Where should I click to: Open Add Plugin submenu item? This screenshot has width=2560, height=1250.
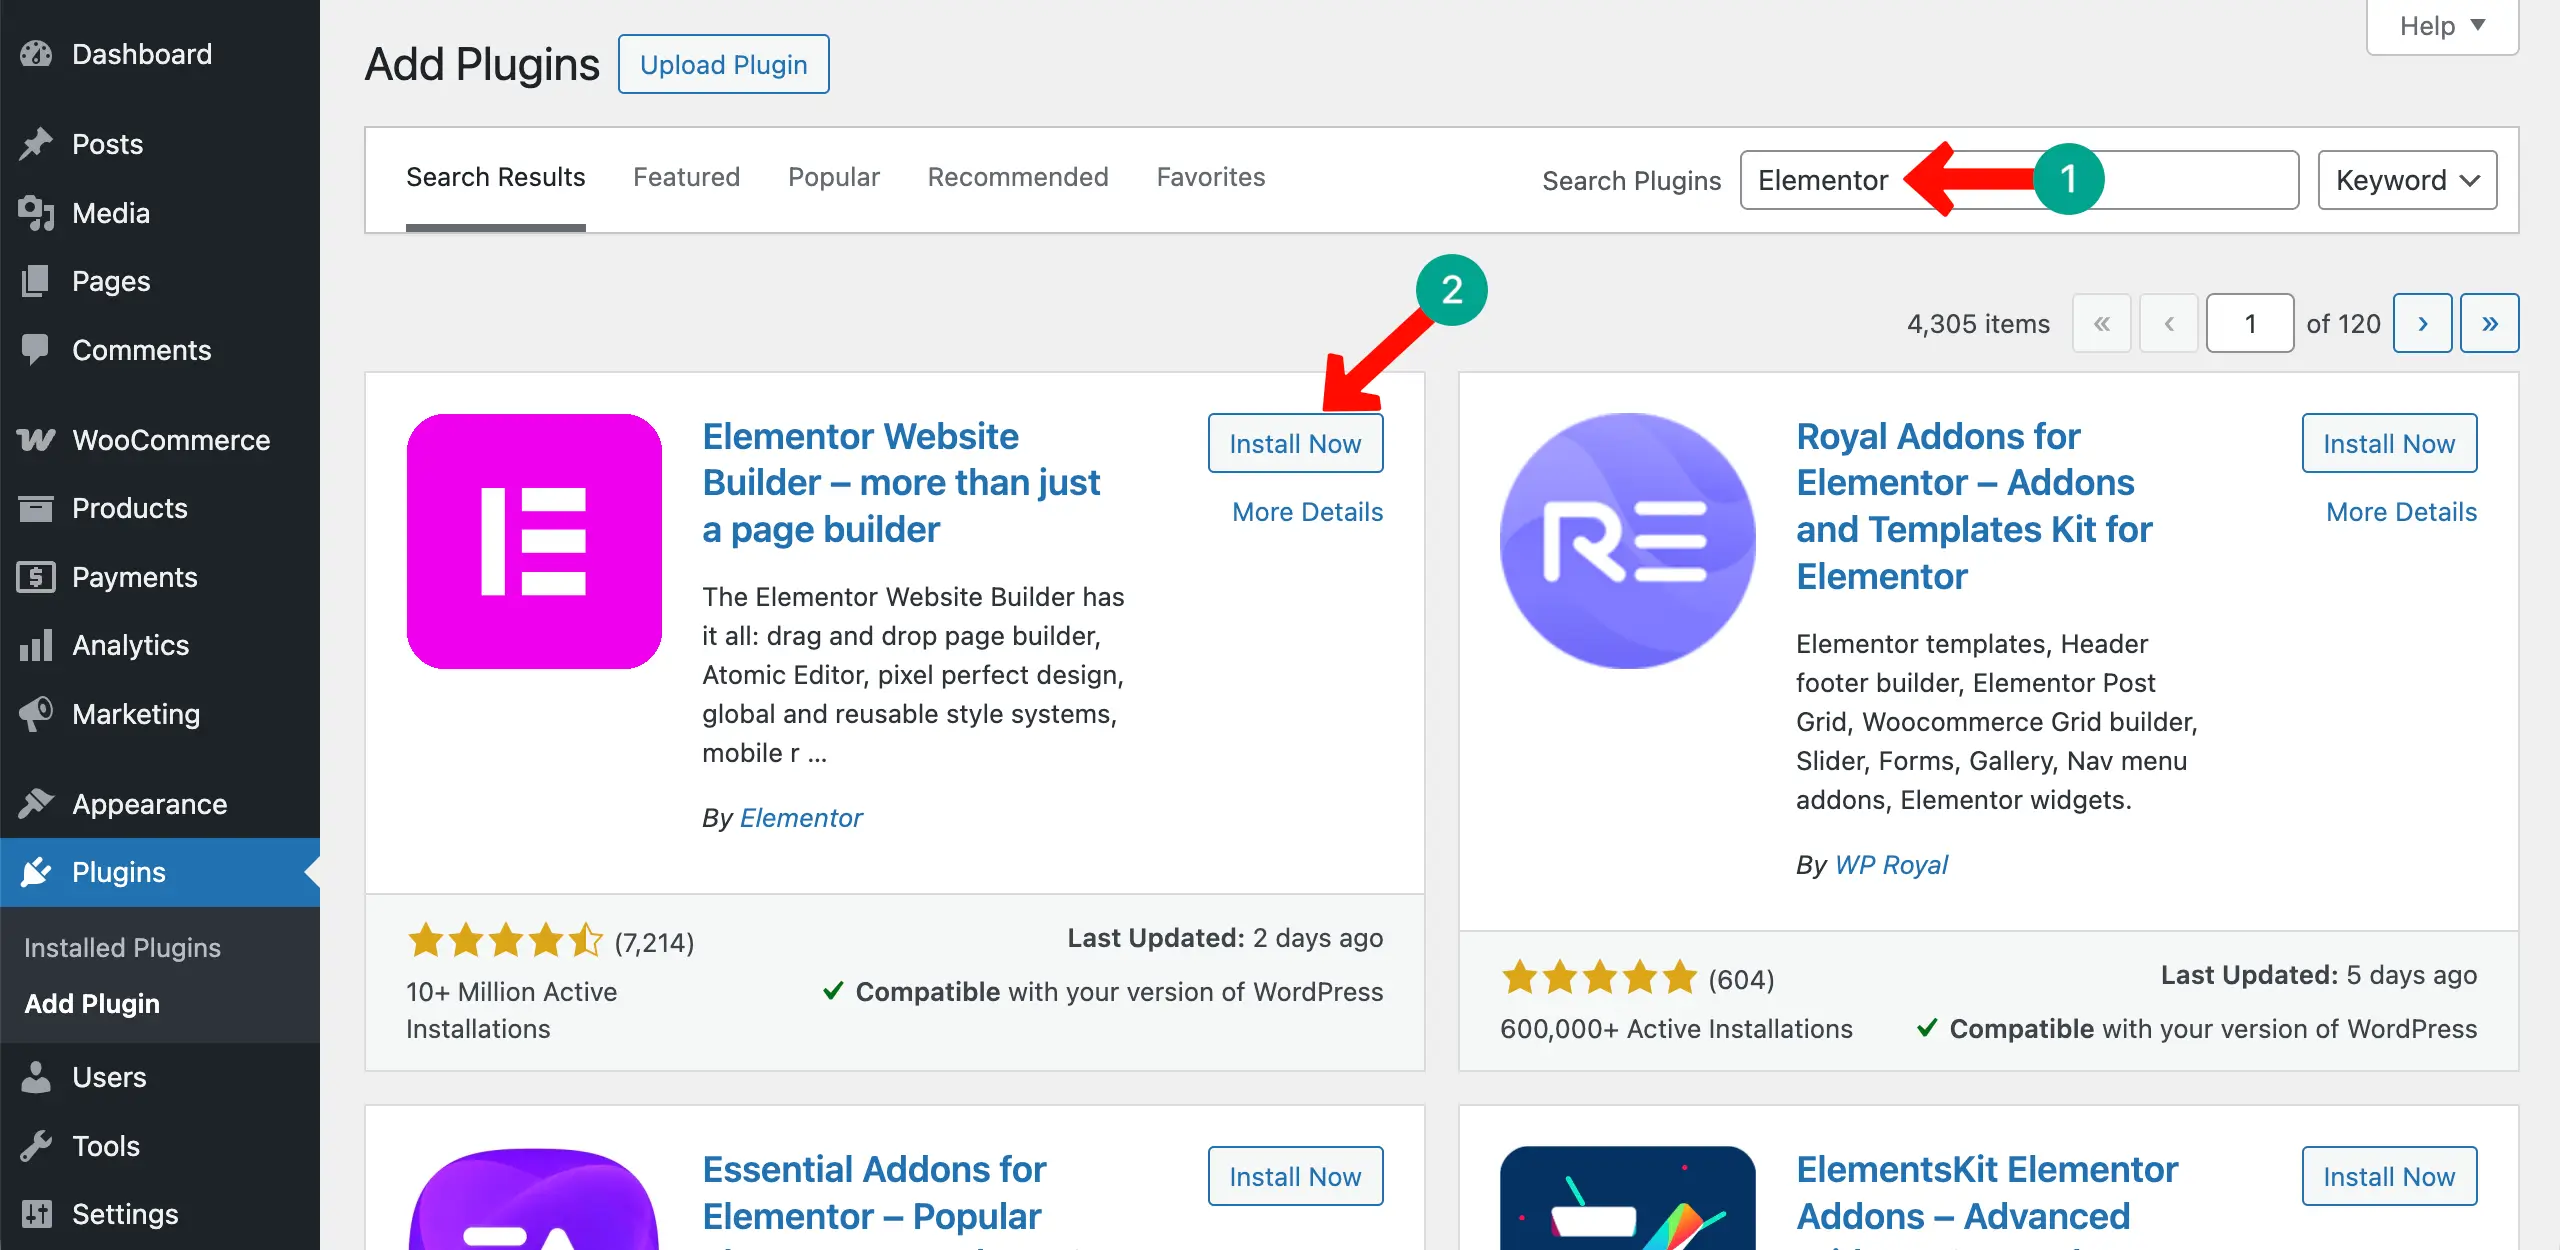point(92,1003)
